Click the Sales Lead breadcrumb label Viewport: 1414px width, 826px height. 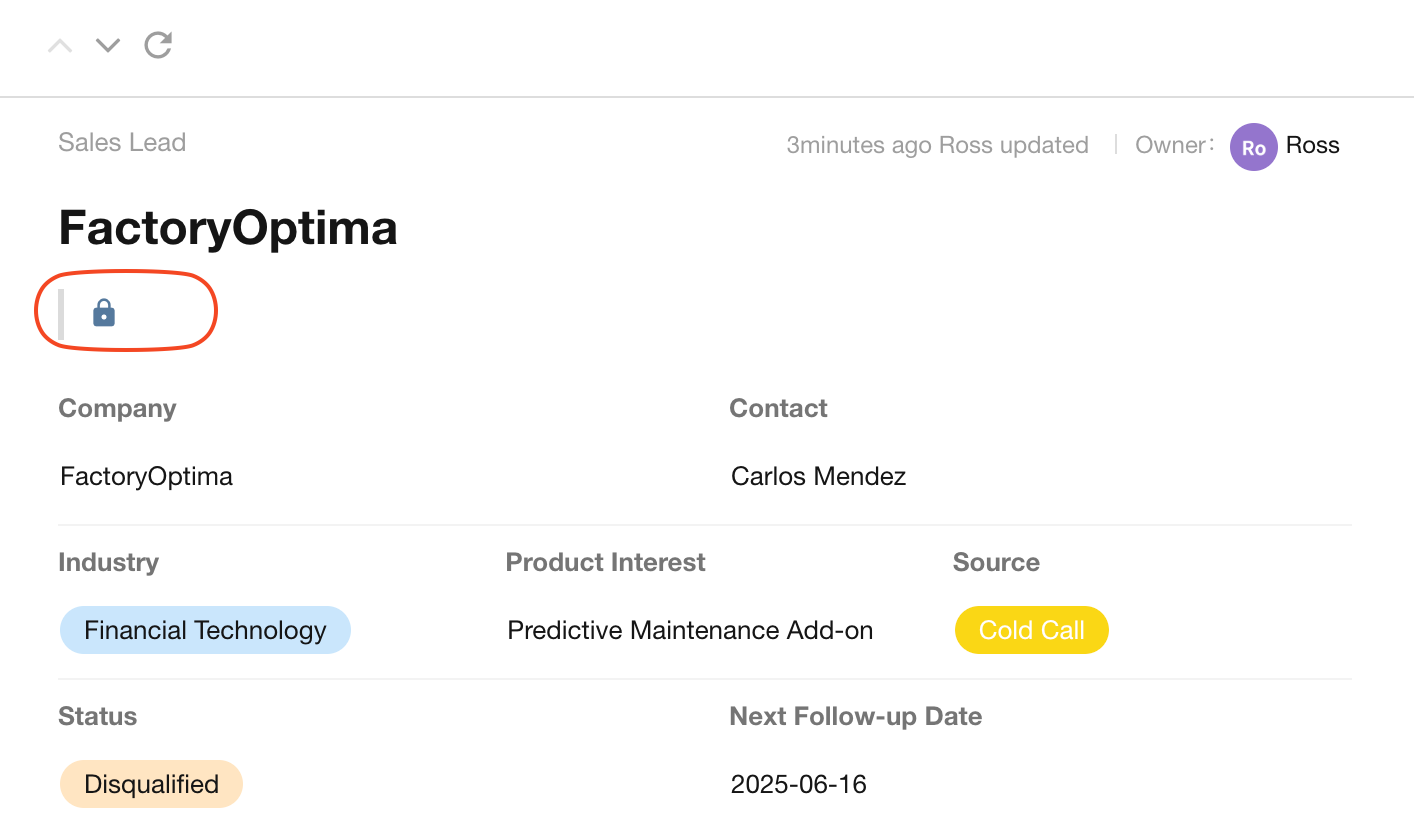coord(122,142)
